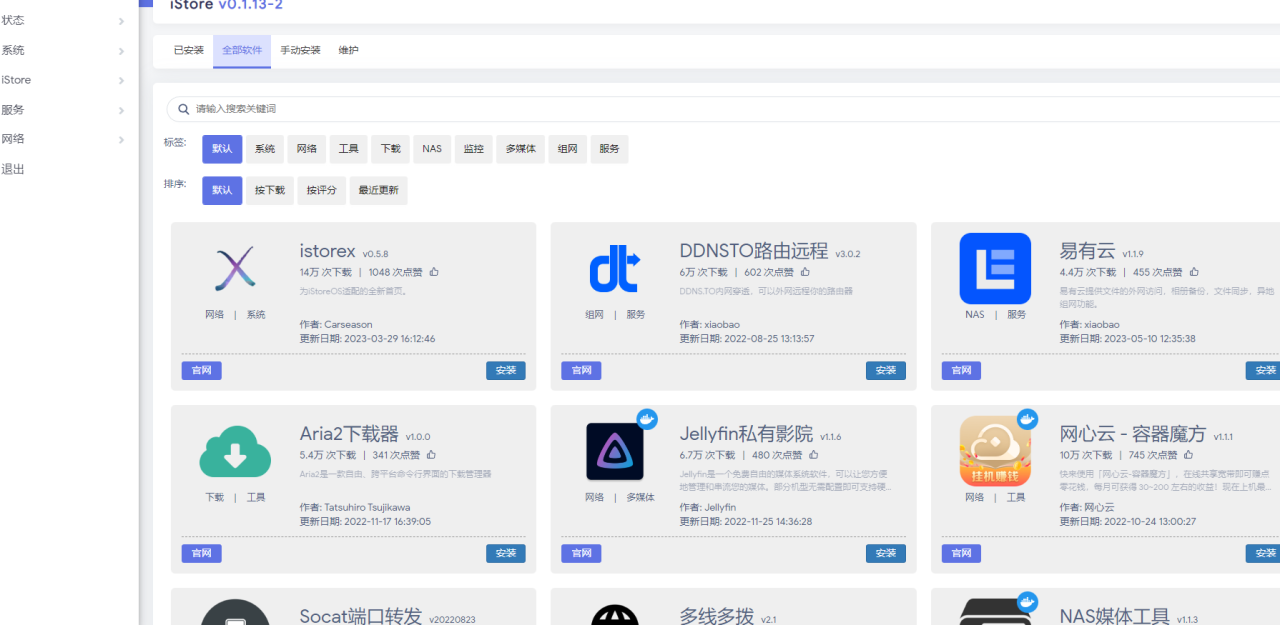
Task: Click 安装 button for istorex
Action: pyautogui.click(x=506, y=370)
